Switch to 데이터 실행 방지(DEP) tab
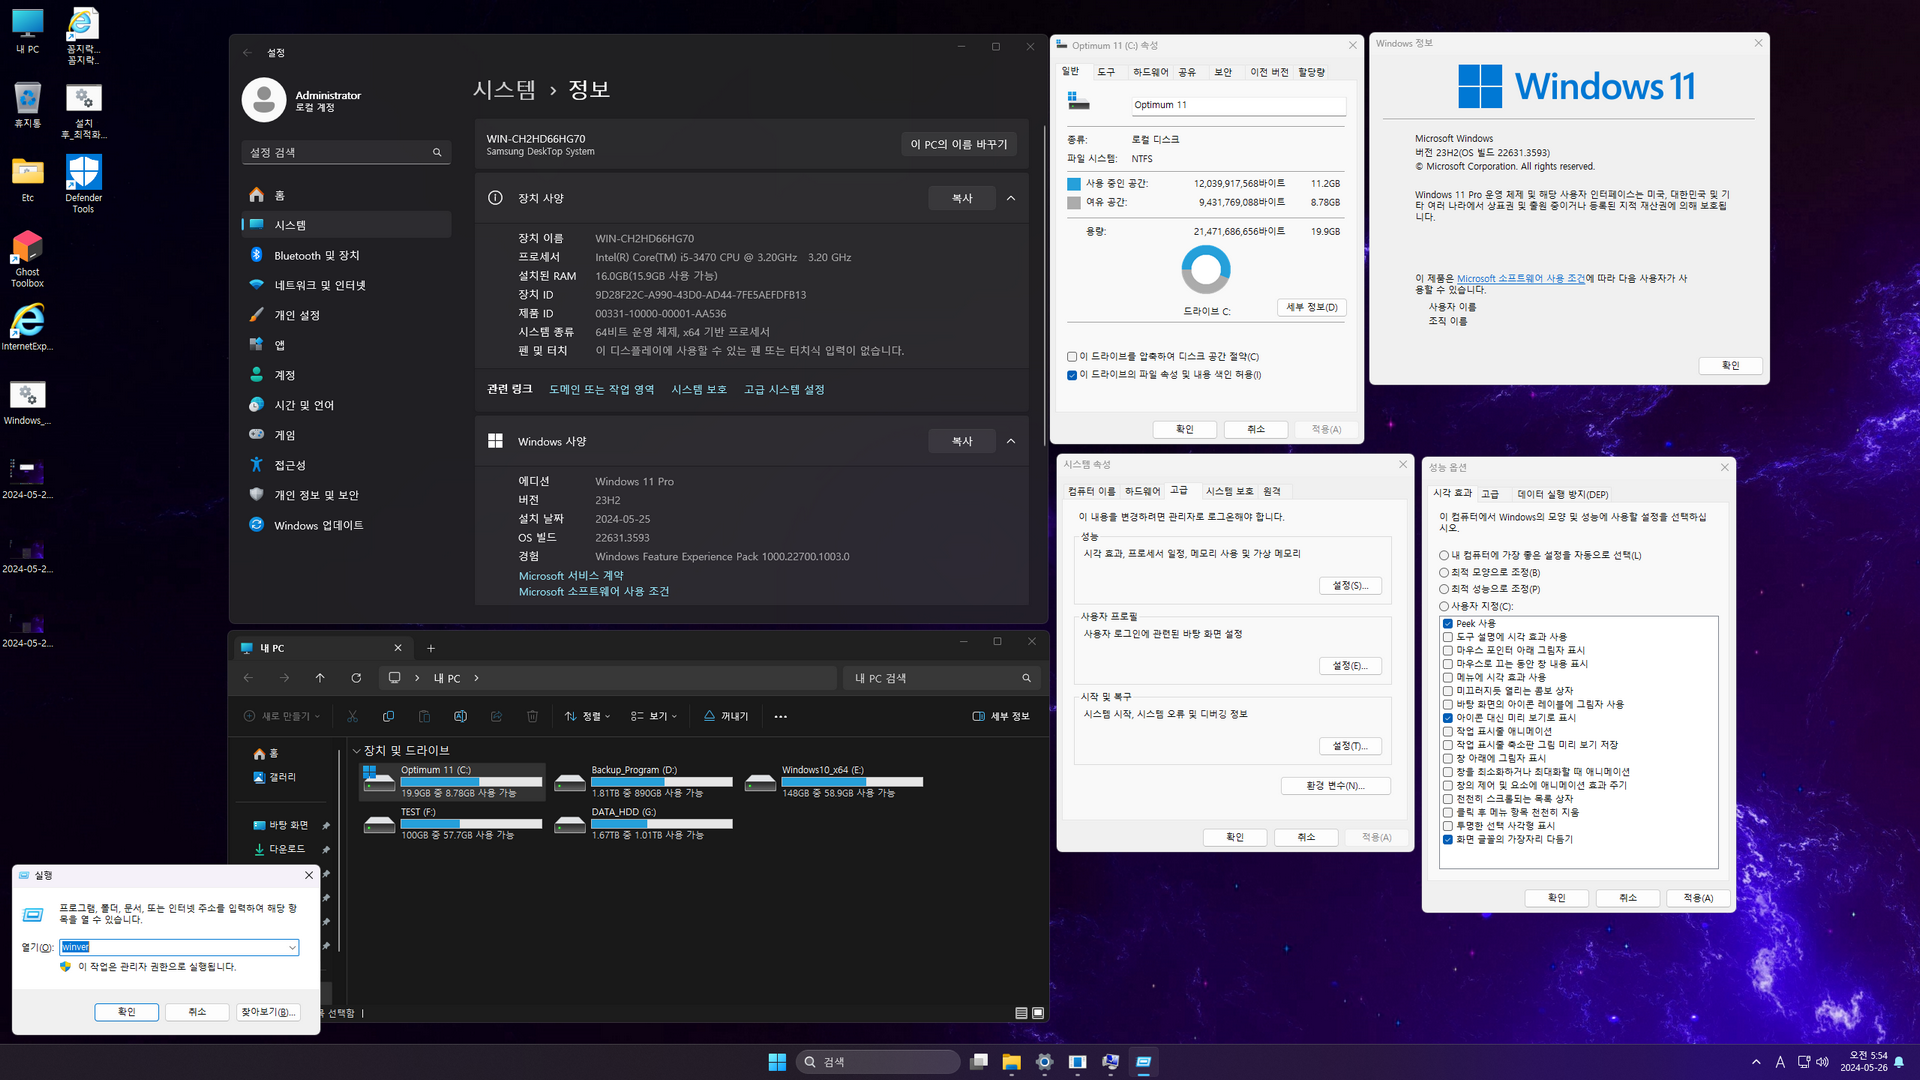Screen dimensions: 1920x1080 click(x=1562, y=494)
